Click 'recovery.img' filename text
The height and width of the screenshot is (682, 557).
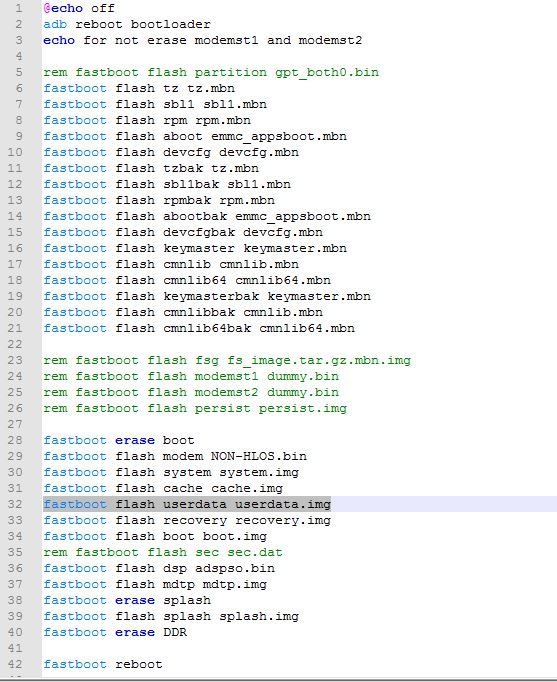pyautogui.click(x=283, y=520)
